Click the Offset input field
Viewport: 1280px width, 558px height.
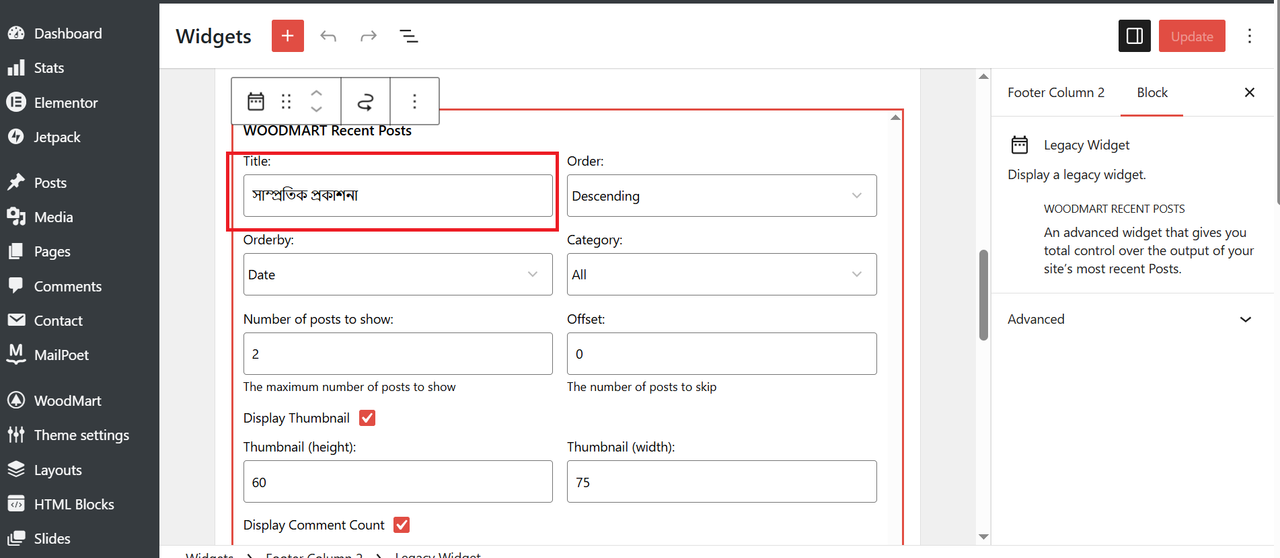[x=722, y=354]
